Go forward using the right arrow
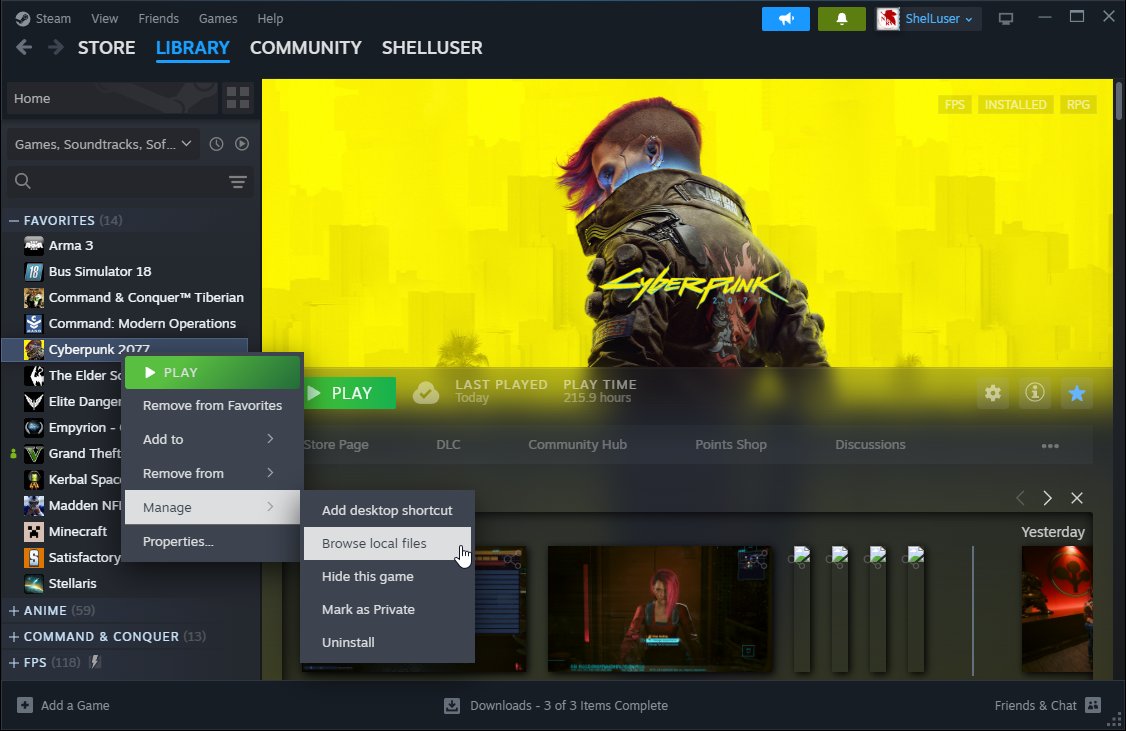The image size is (1126, 731). point(56,47)
